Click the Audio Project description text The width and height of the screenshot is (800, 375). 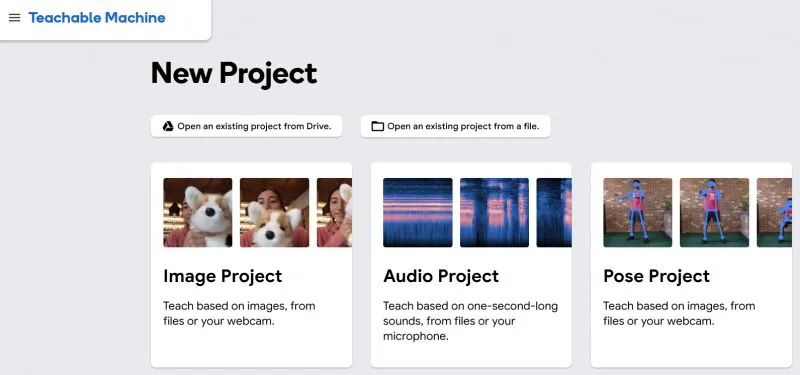click(470, 321)
